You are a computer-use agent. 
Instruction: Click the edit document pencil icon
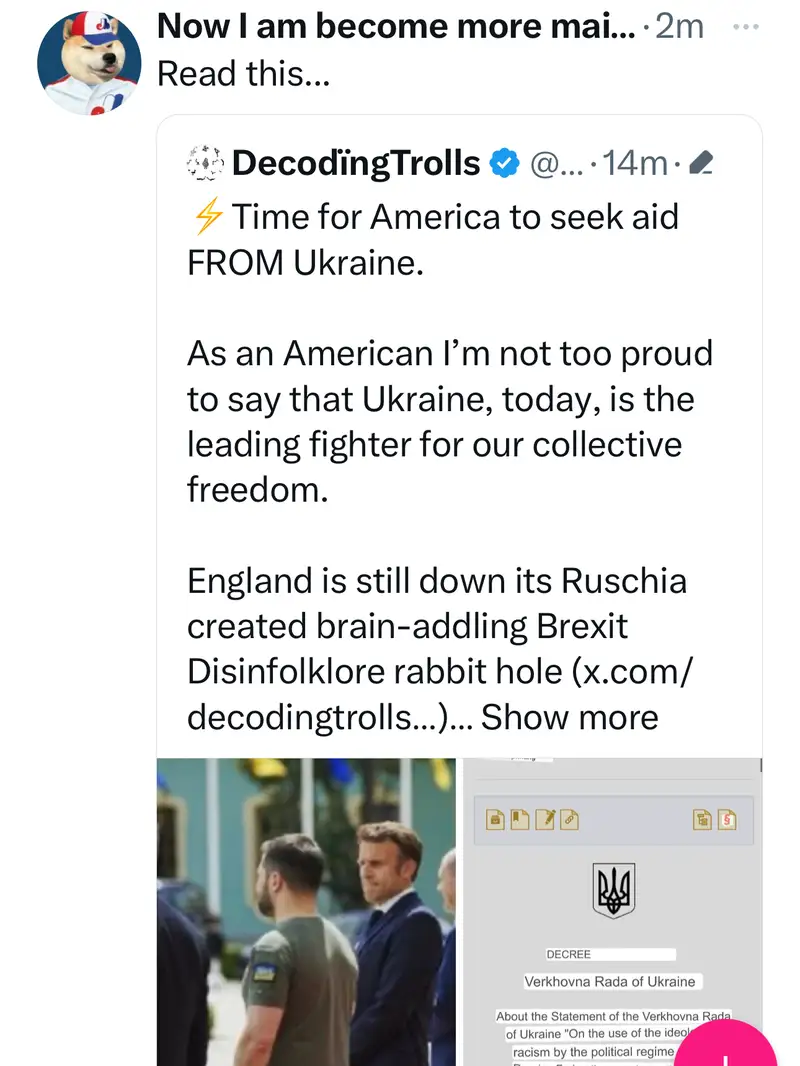coord(545,819)
